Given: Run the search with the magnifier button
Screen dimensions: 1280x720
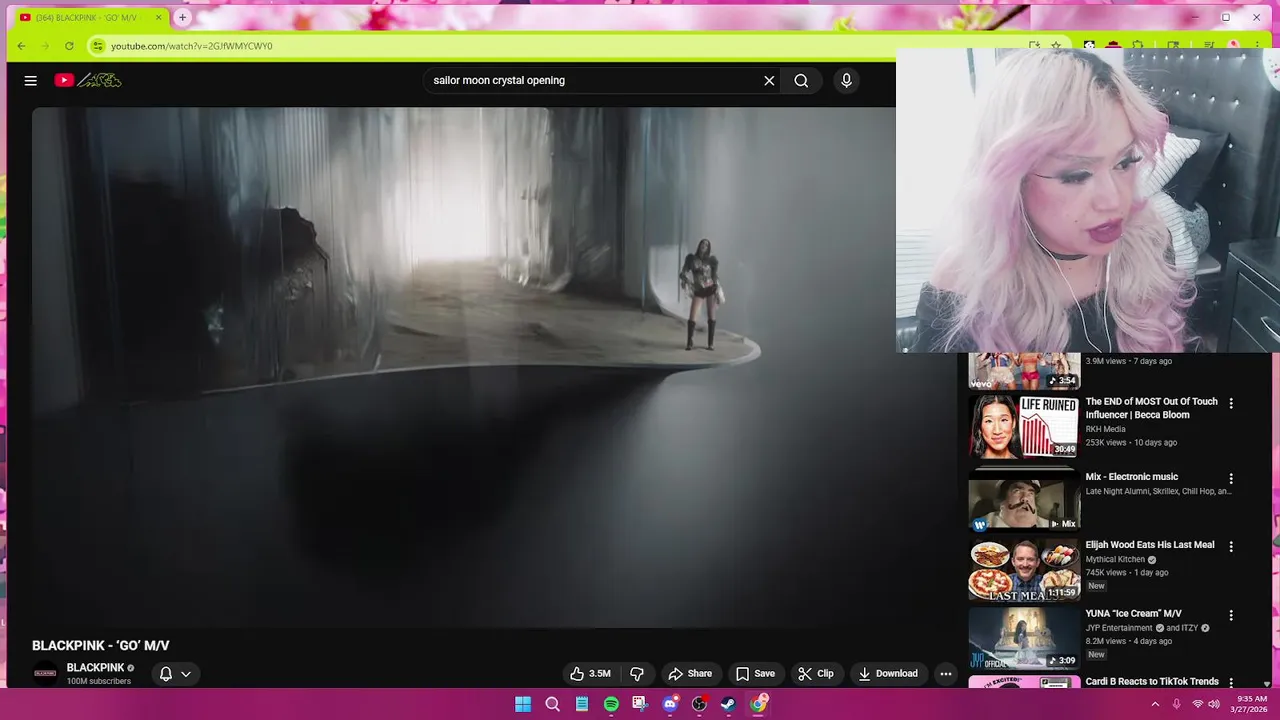Looking at the screenshot, I should point(801,80).
